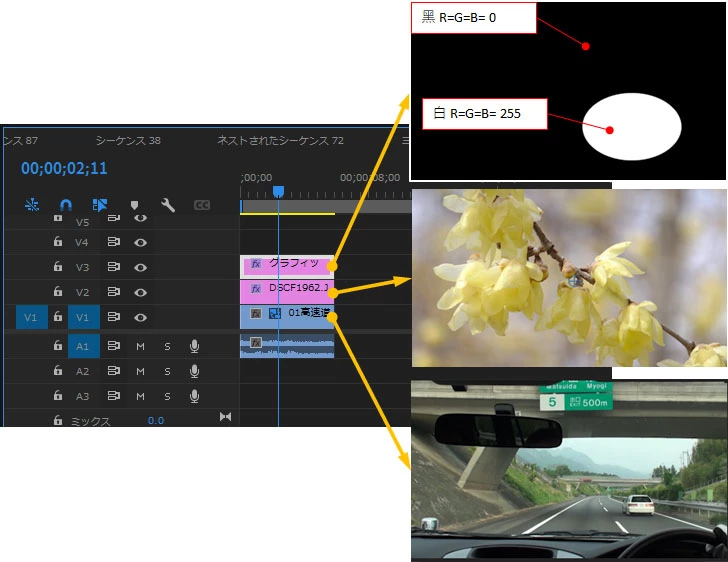Screen dimensions: 728x562
Task: Select track label V3
Action: coord(82,268)
